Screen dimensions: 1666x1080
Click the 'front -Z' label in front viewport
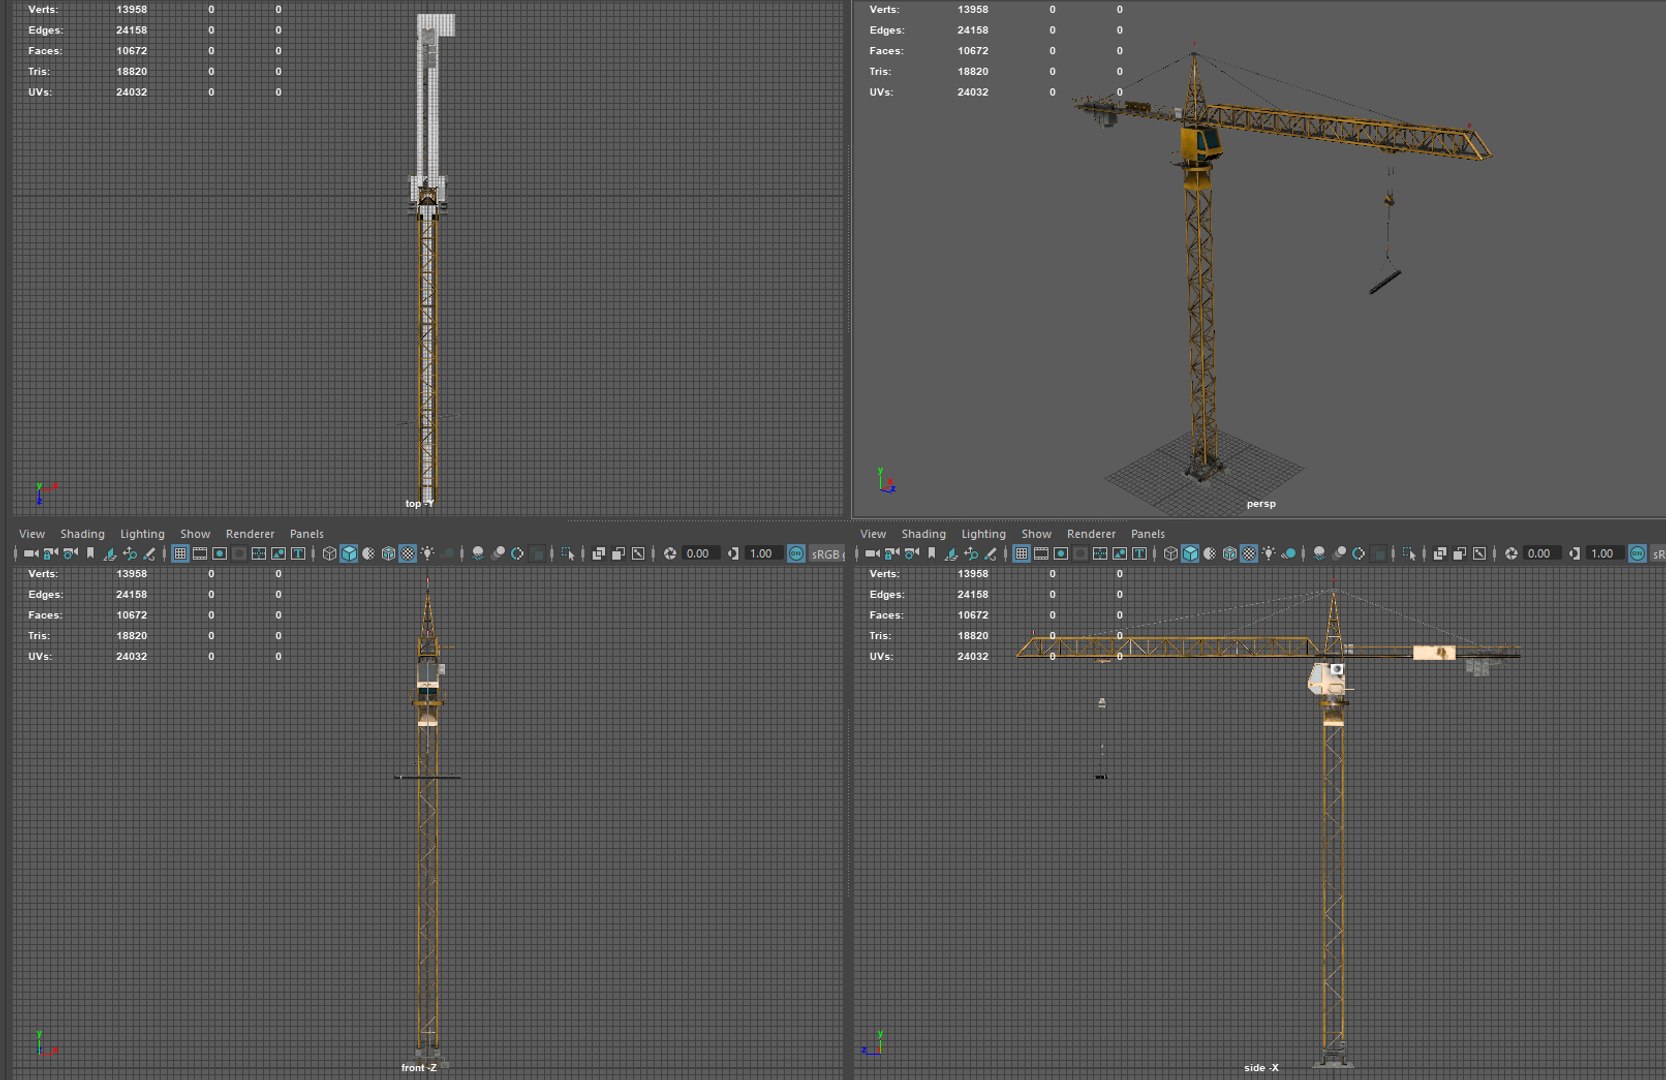coord(419,1068)
